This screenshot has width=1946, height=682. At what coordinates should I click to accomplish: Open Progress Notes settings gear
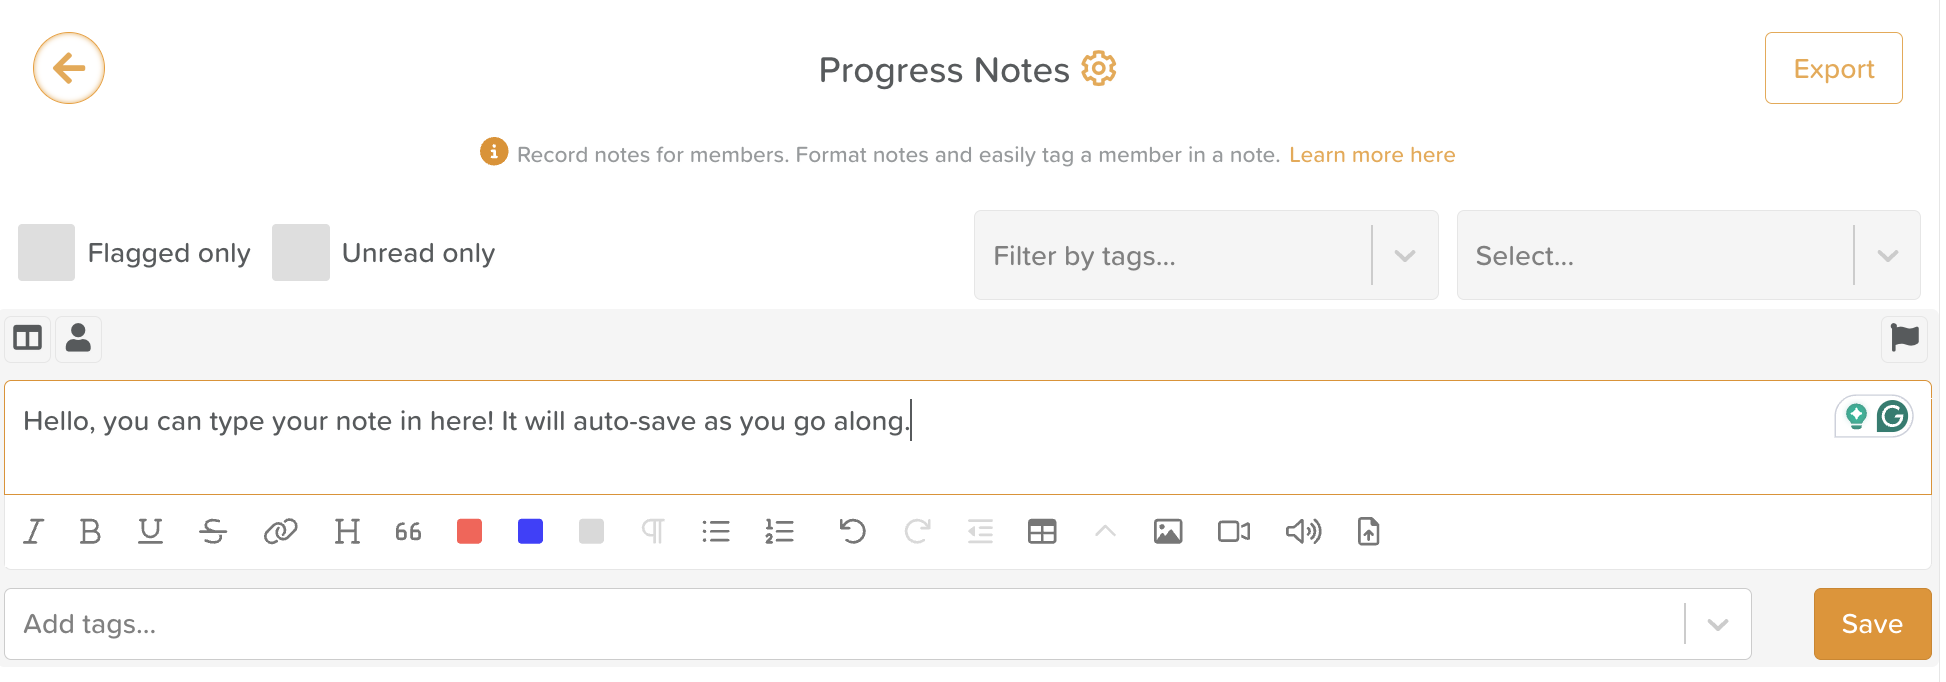pos(1098,69)
